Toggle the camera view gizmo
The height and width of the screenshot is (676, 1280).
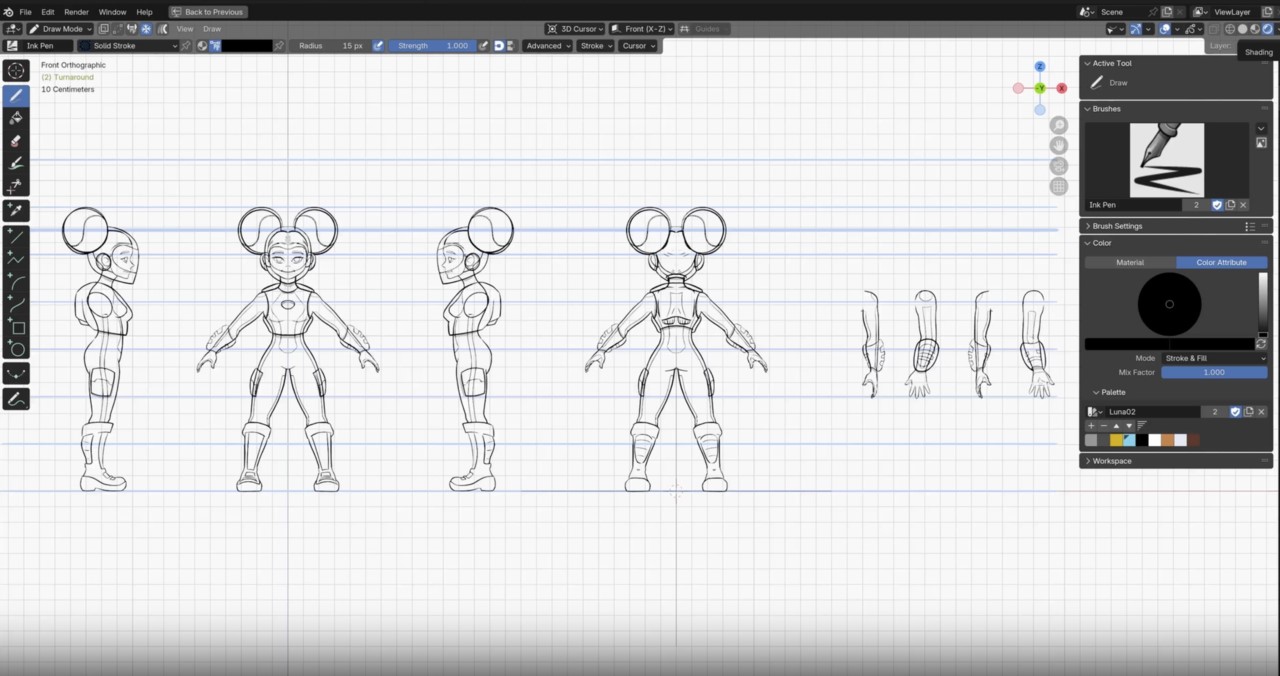coord(1059,166)
